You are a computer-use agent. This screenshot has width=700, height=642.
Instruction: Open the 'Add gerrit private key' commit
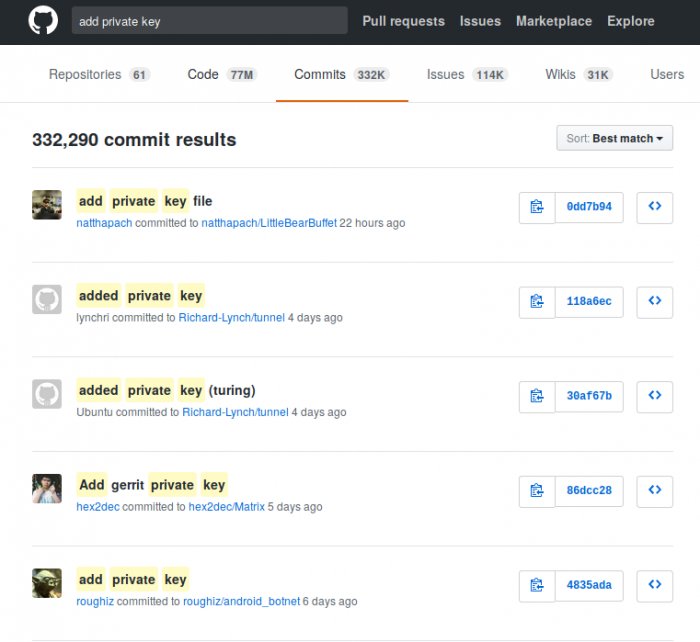click(x=152, y=485)
